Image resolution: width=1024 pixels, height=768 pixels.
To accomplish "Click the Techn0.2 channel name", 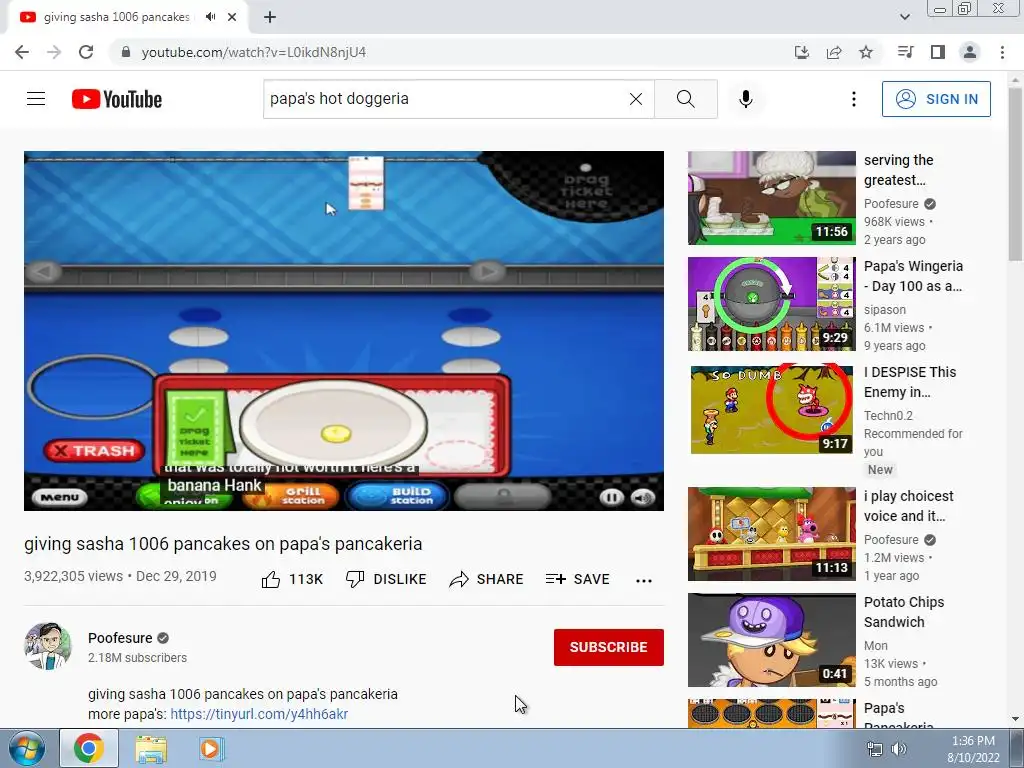I will coord(888,415).
